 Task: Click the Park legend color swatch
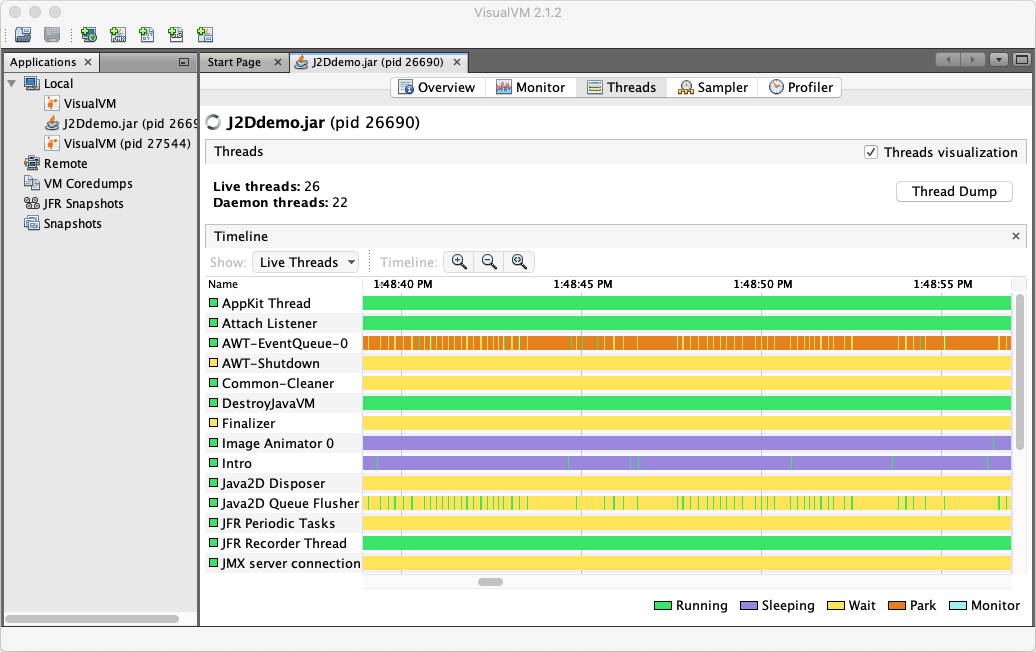click(x=897, y=606)
